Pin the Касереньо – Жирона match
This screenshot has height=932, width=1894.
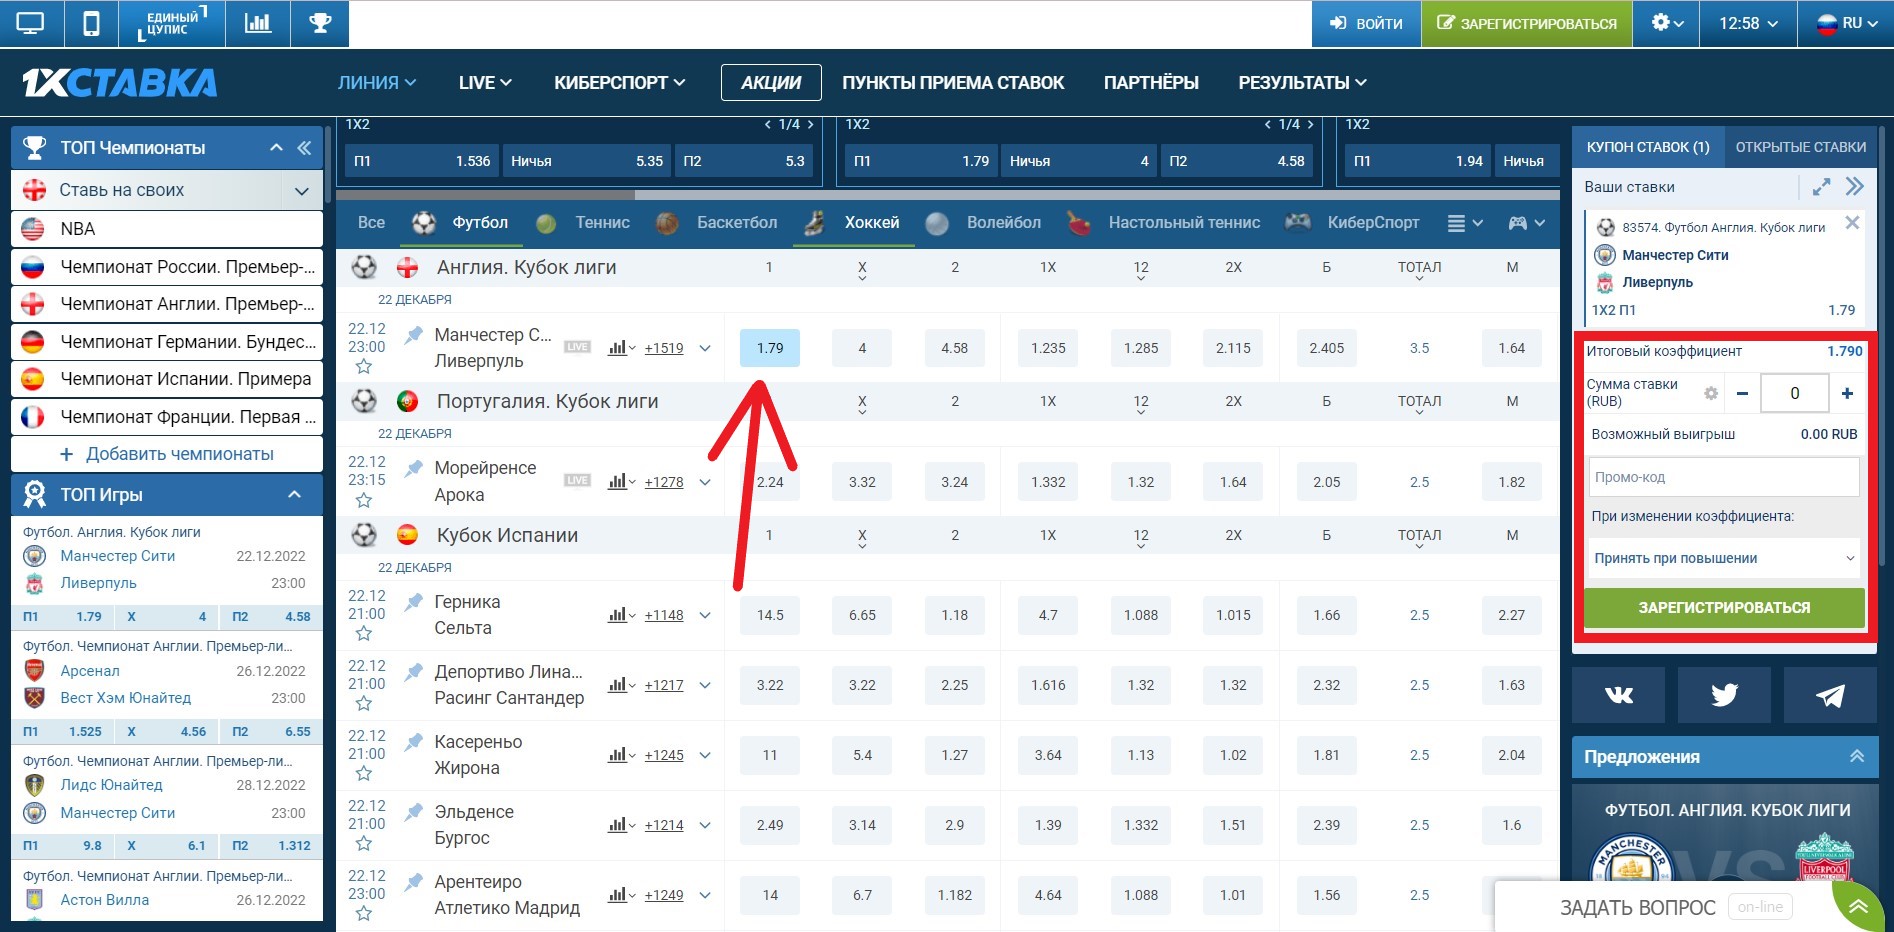(413, 742)
